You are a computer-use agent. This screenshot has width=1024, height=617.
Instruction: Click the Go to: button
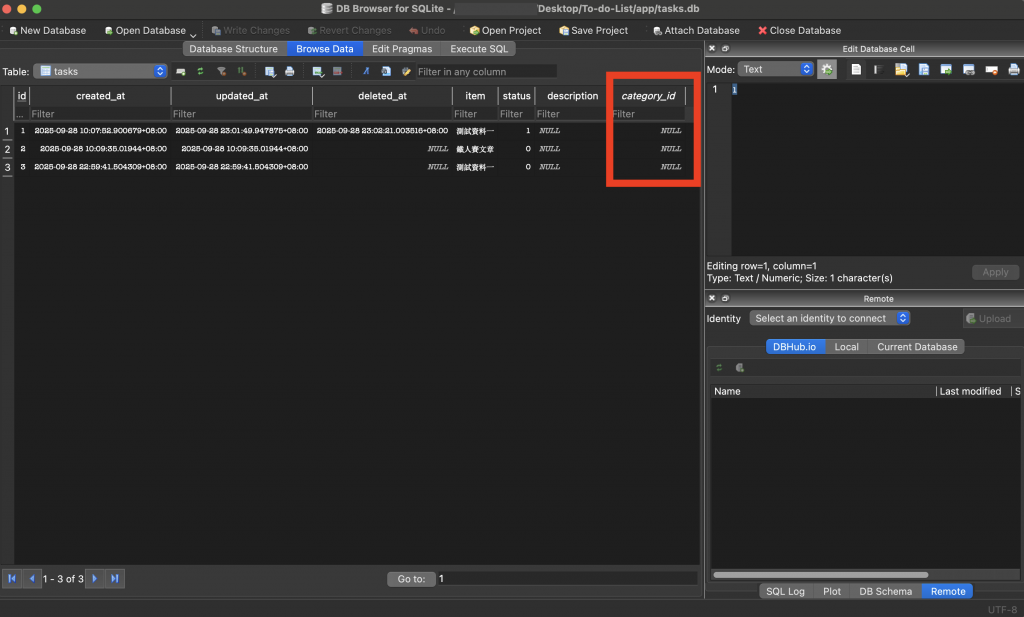coord(411,578)
